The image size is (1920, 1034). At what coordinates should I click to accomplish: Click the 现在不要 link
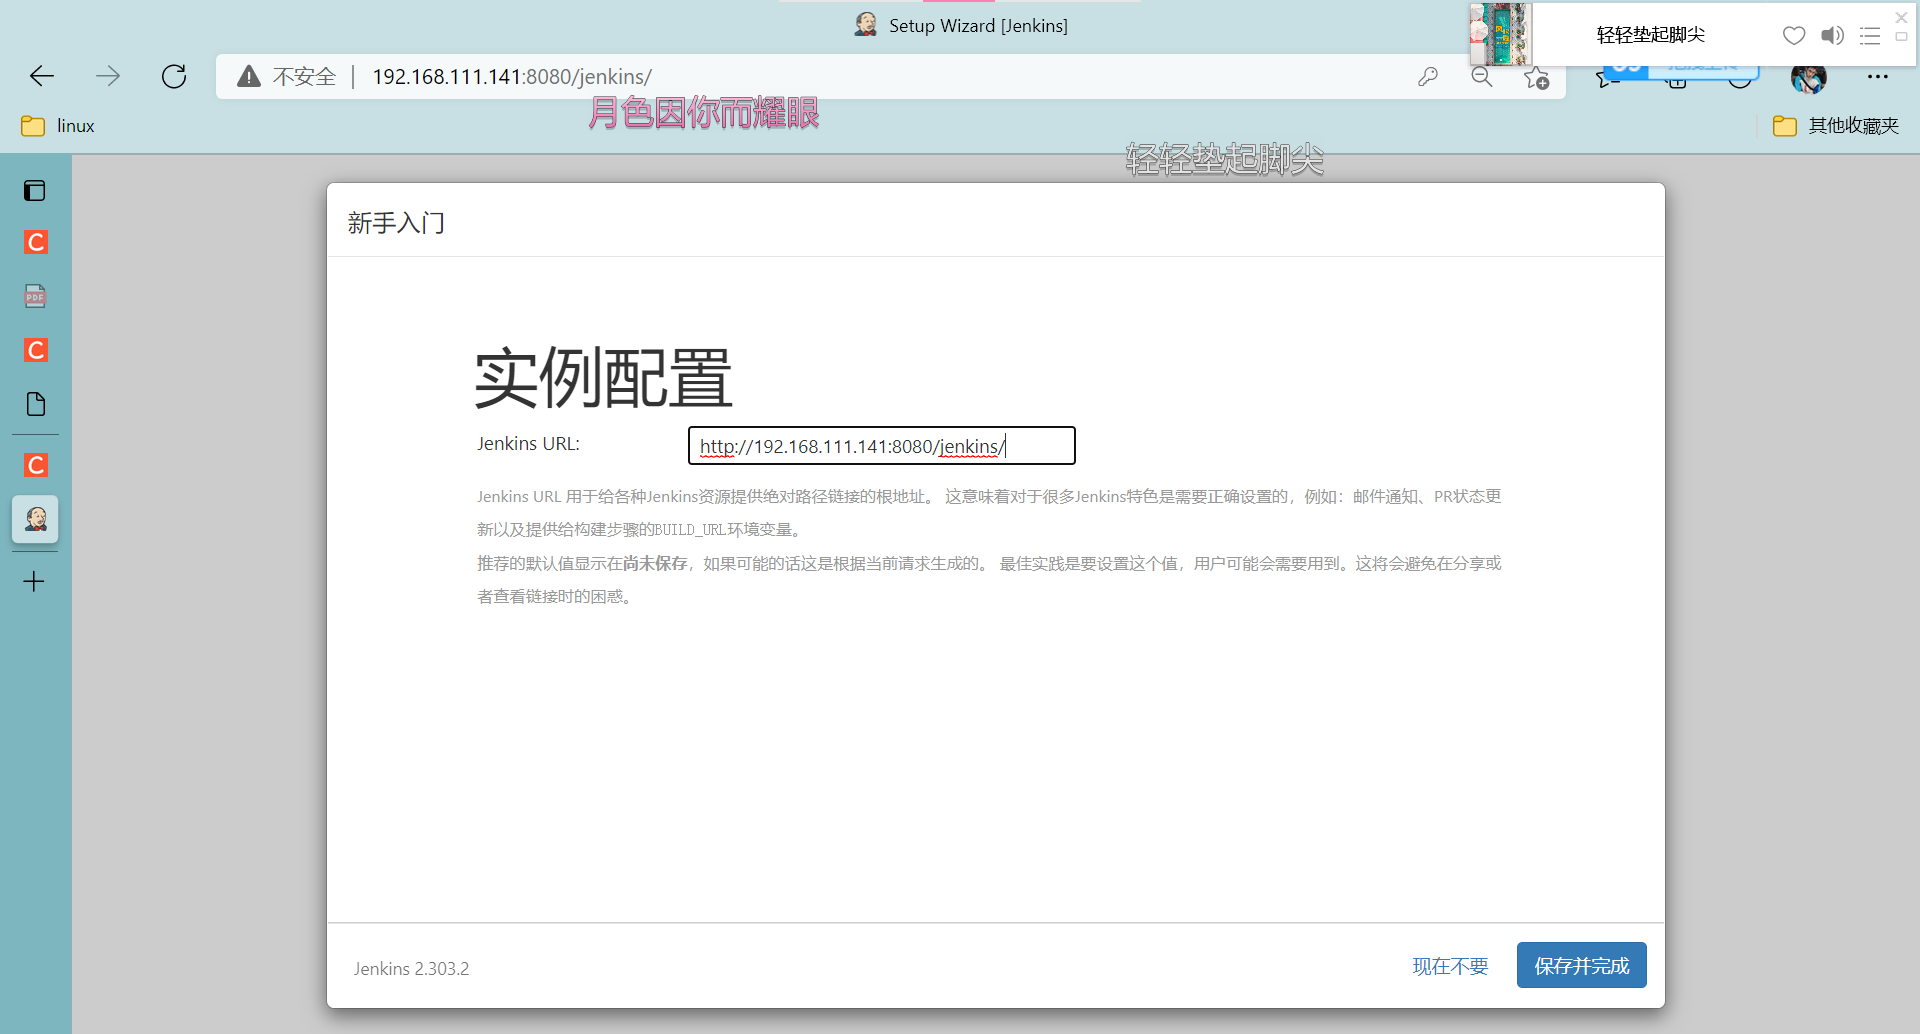pos(1450,966)
